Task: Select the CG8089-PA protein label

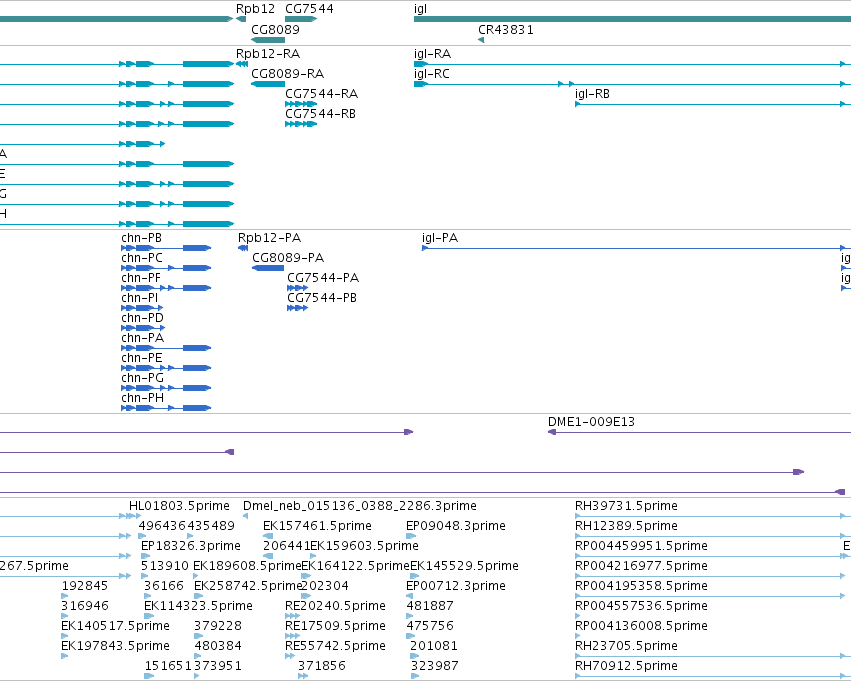Action: [288, 258]
